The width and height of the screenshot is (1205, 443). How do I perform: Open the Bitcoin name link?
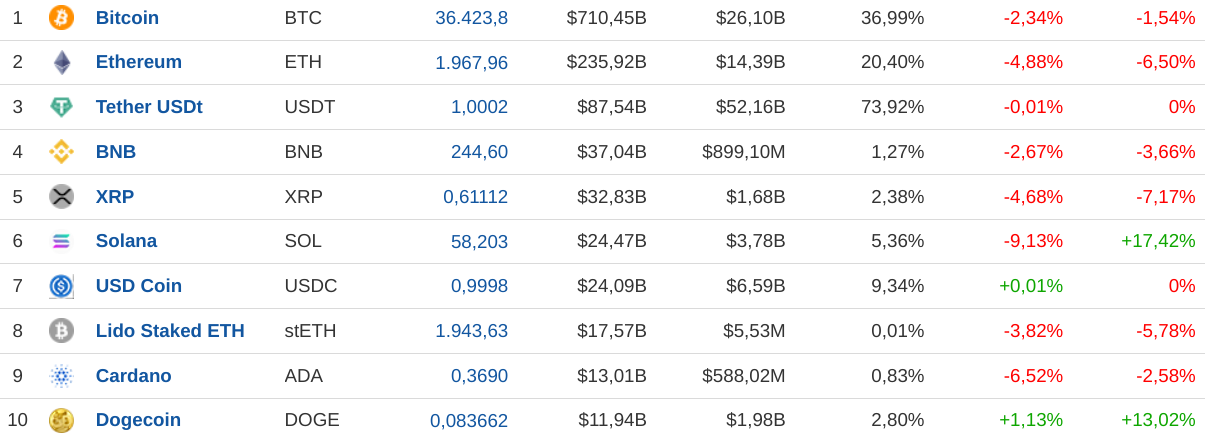click(127, 18)
